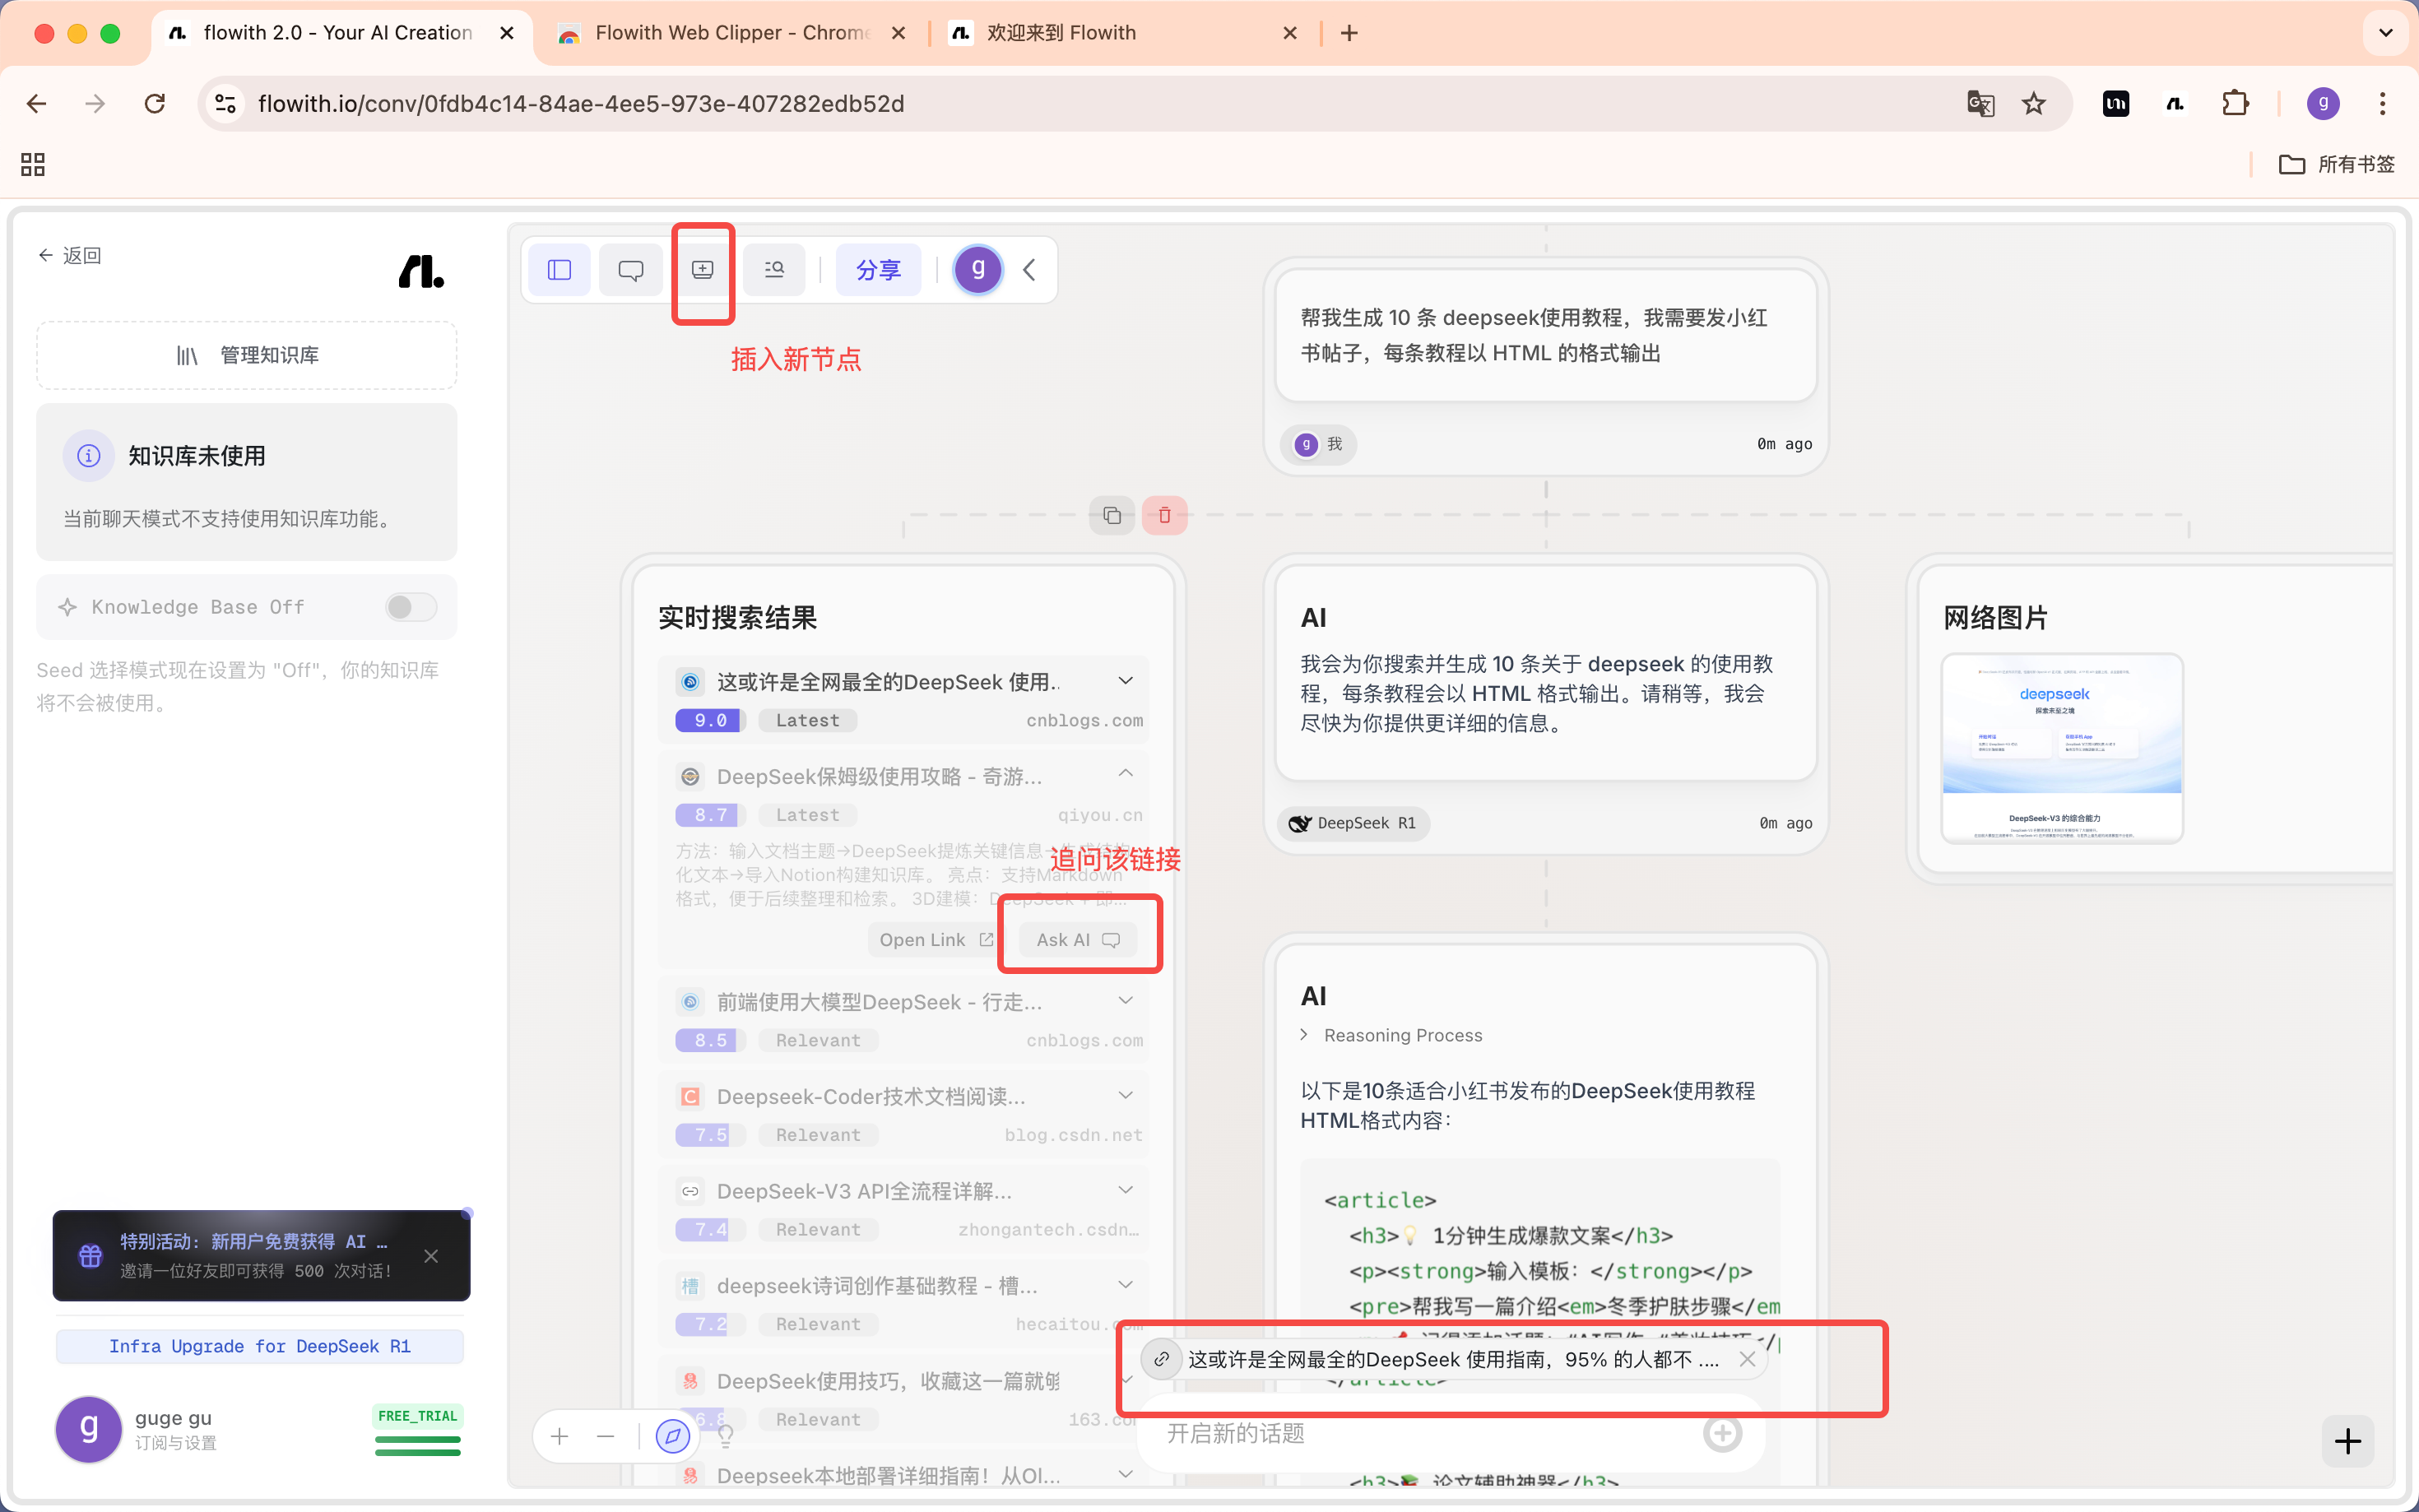Expand Deepseek-Coder技术文档阅读 result
The height and width of the screenshot is (1512, 2419).
click(x=1126, y=1096)
